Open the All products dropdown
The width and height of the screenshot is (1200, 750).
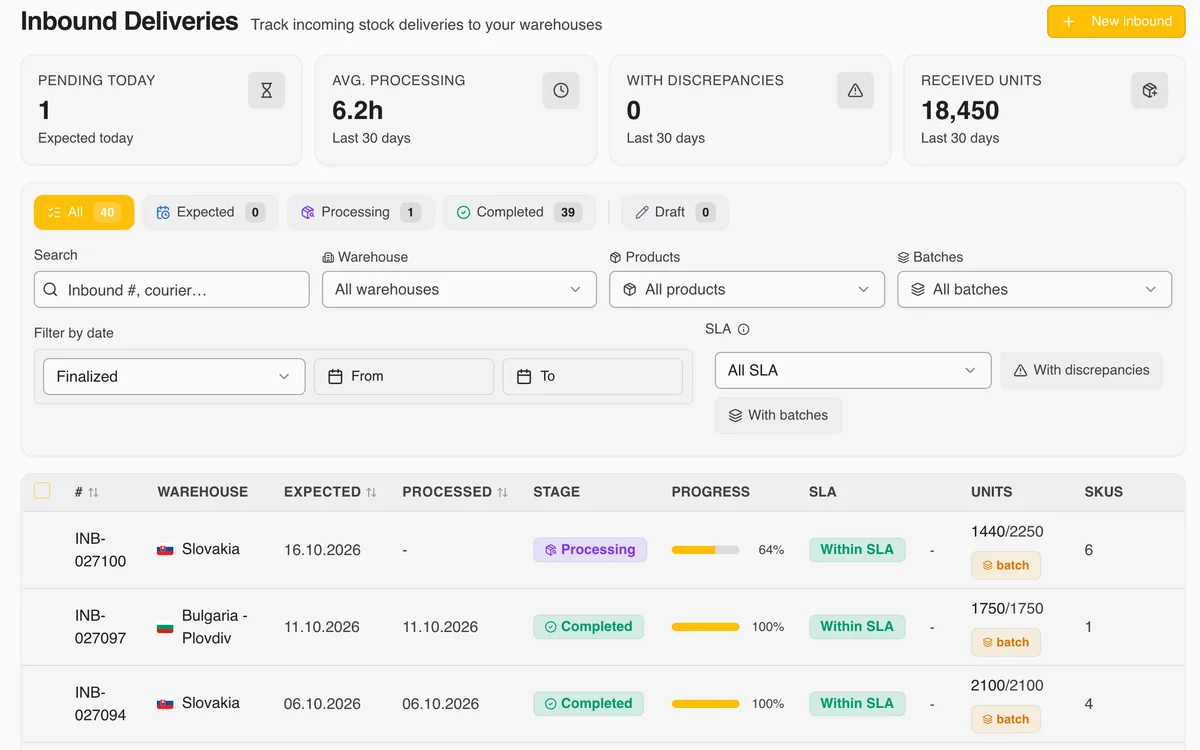pos(747,289)
